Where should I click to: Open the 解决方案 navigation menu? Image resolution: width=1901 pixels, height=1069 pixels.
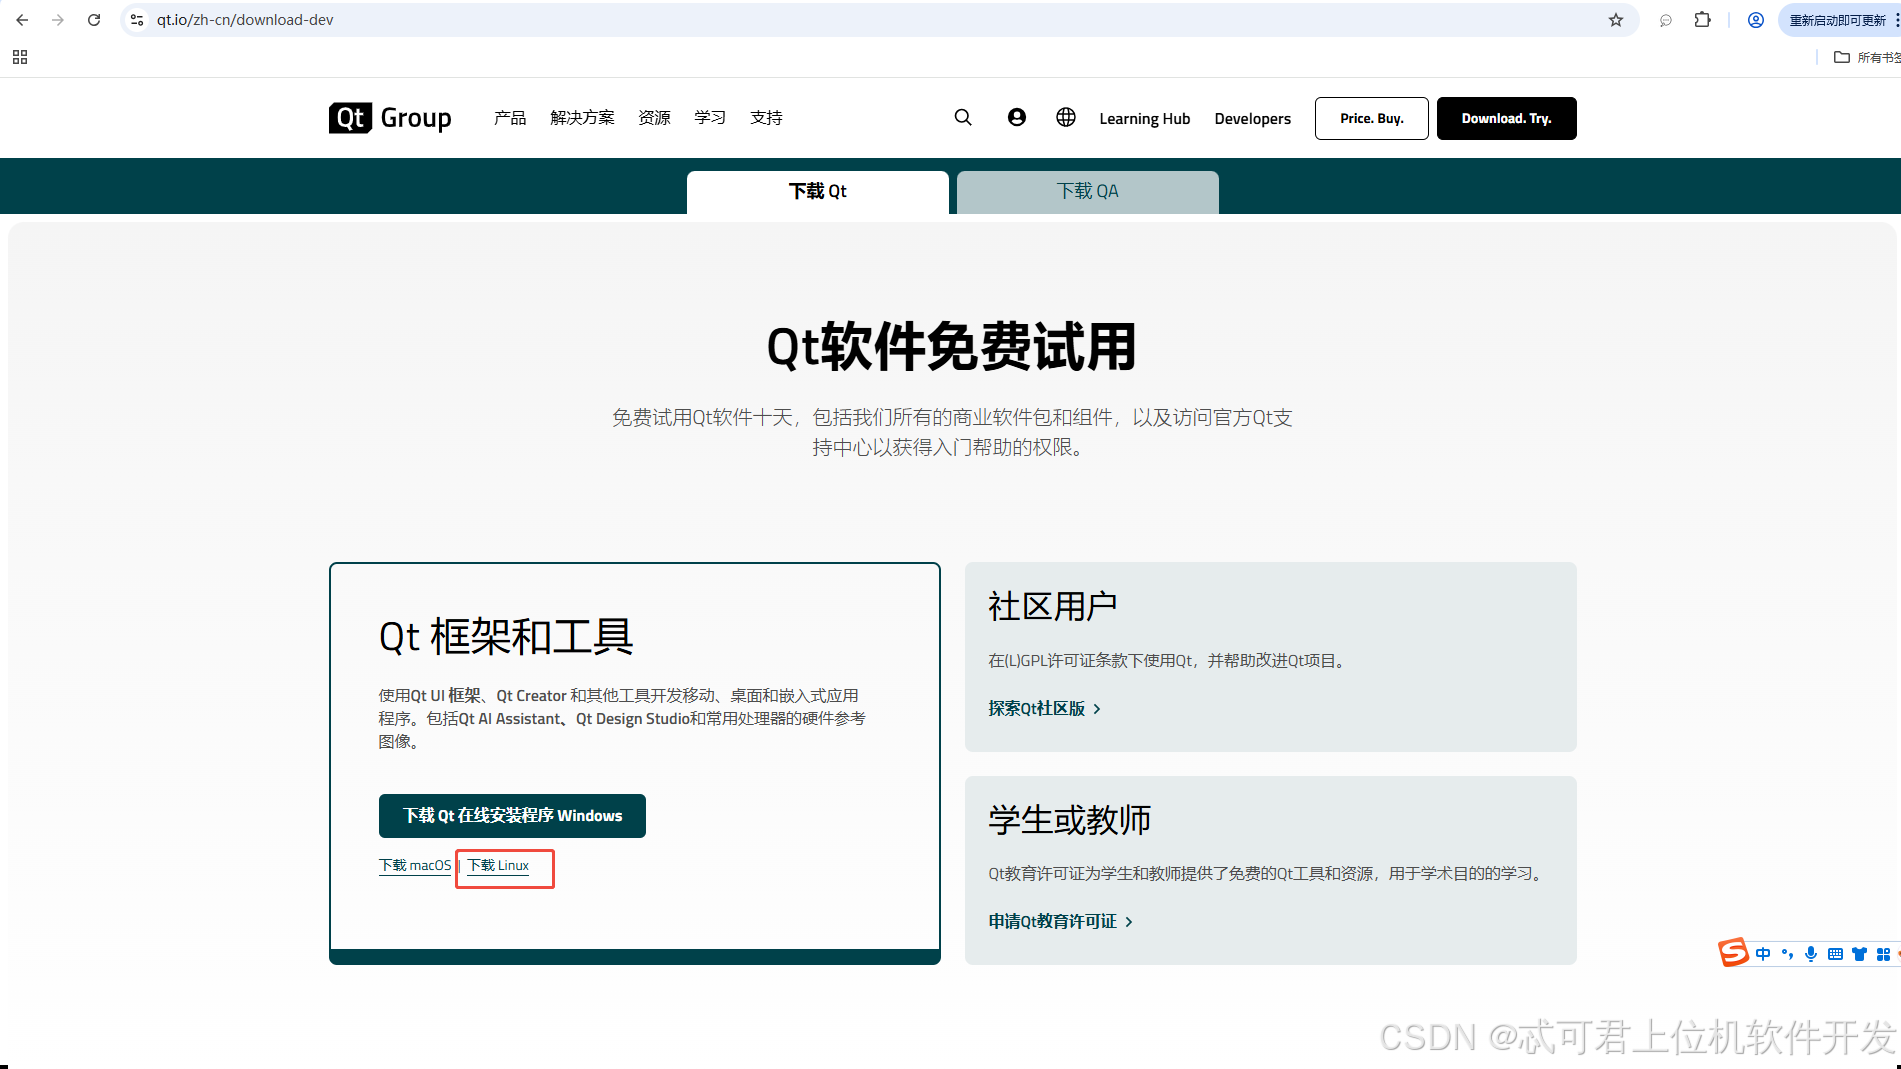point(582,118)
